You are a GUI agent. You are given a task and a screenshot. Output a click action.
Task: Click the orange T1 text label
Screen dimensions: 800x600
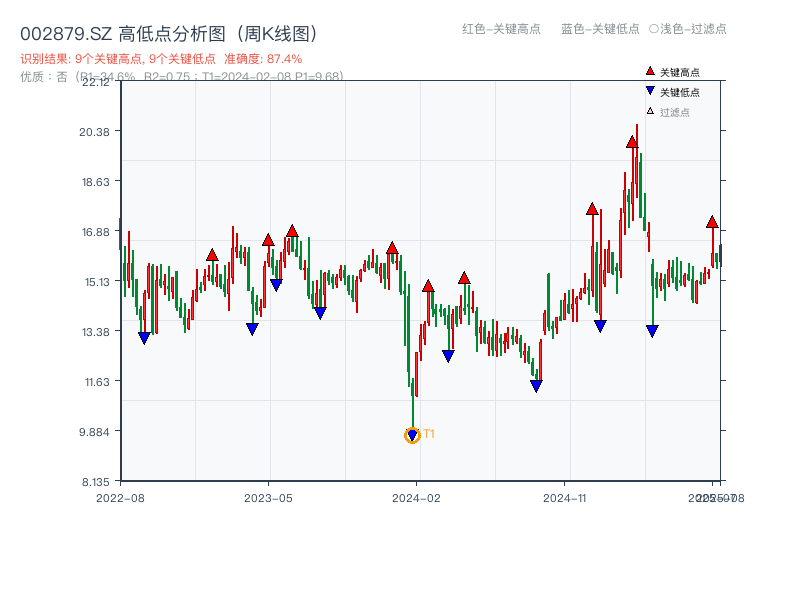pos(429,434)
